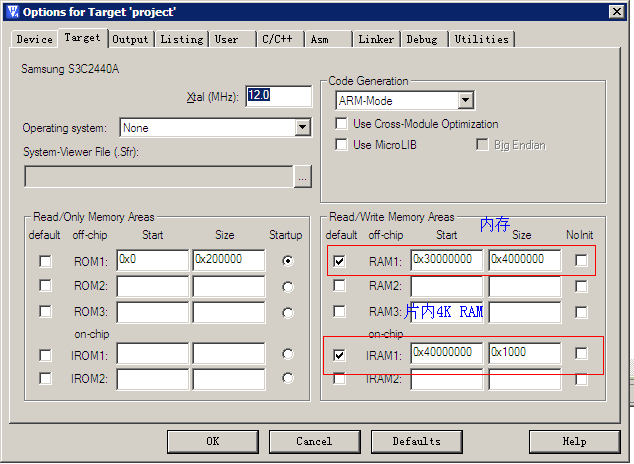Open the C/C++ tab
Image resolution: width=634 pixels, height=464 pixels.
tap(280, 39)
